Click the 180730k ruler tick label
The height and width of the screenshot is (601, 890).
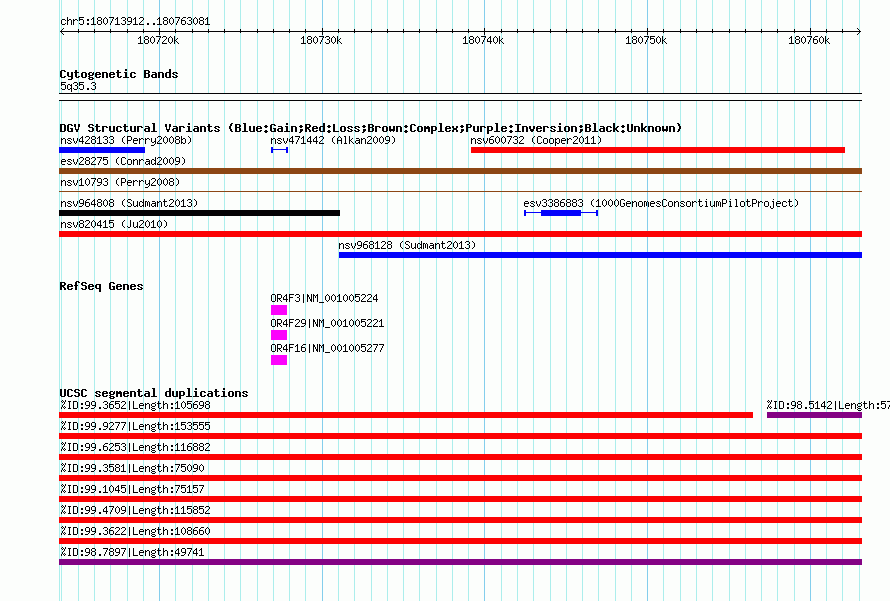[321, 40]
